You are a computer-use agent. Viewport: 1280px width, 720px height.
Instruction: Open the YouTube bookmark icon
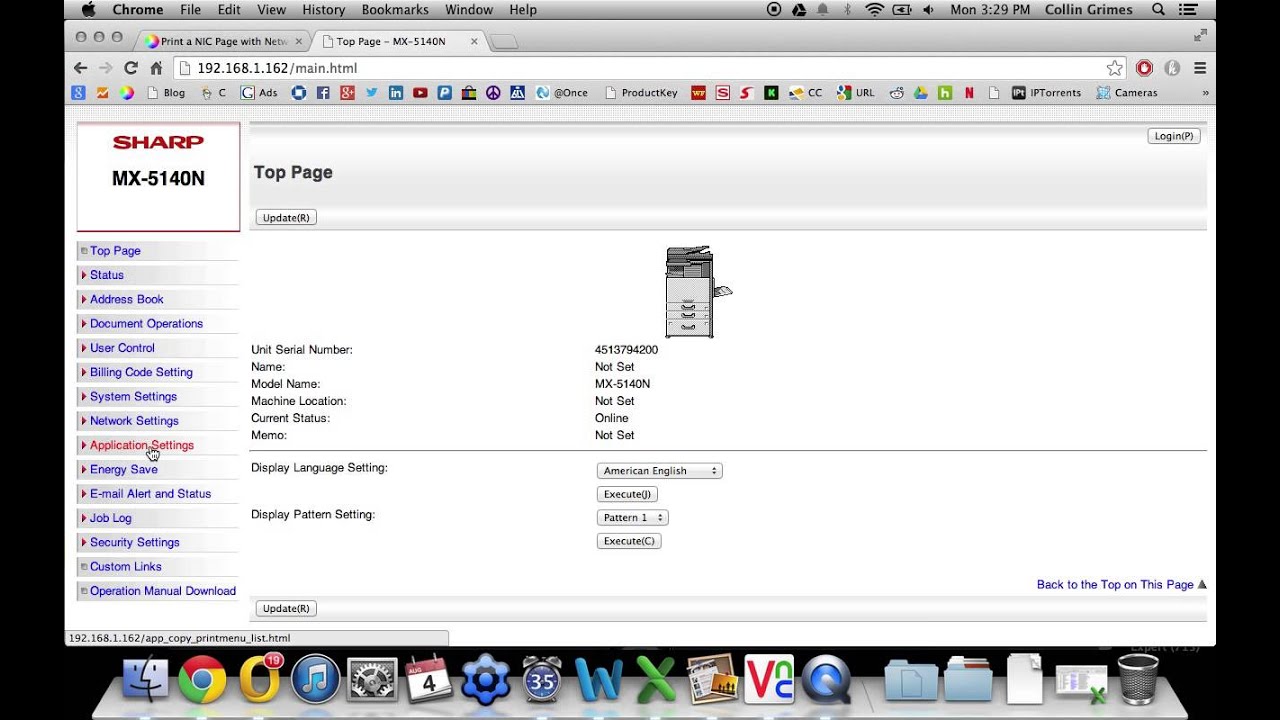[x=420, y=92]
